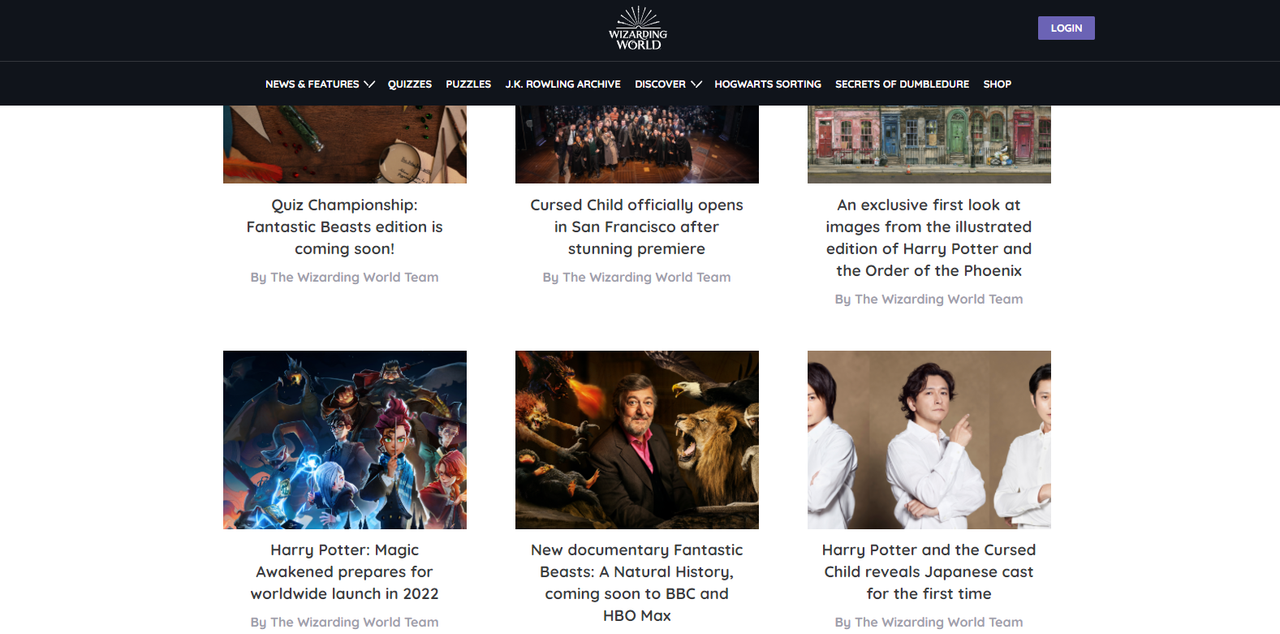
Task: Open Fantastic Beasts: A Natural History headline
Action: pyautogui.click(x=637, y=583)
